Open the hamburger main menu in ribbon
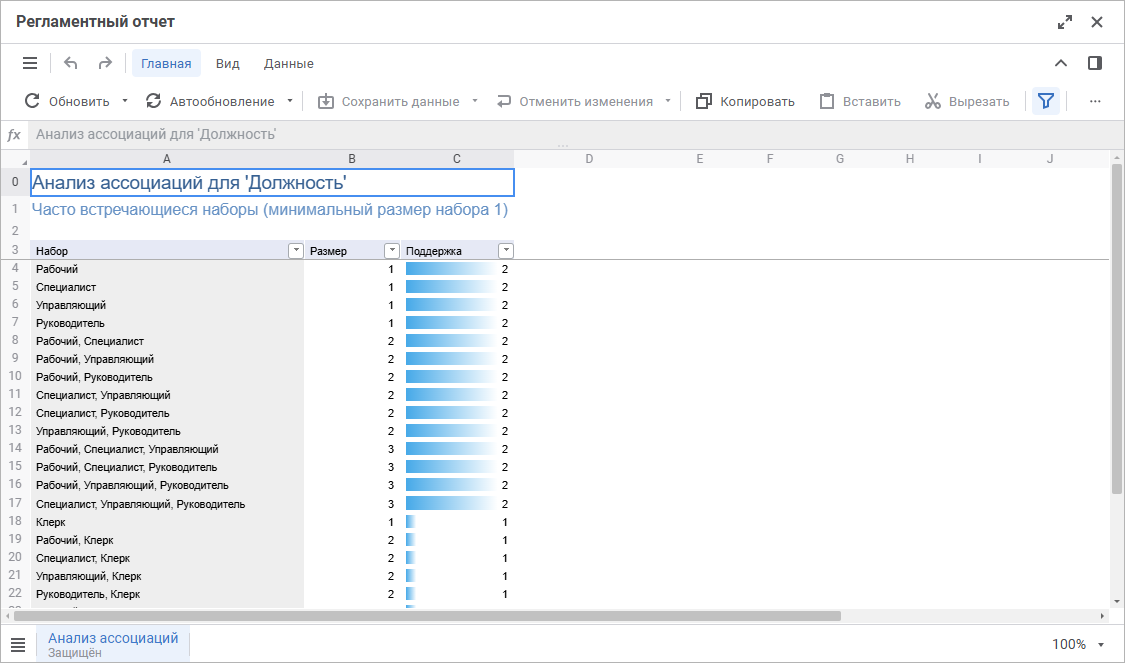The image size is (1125, 663). (30, 63)
